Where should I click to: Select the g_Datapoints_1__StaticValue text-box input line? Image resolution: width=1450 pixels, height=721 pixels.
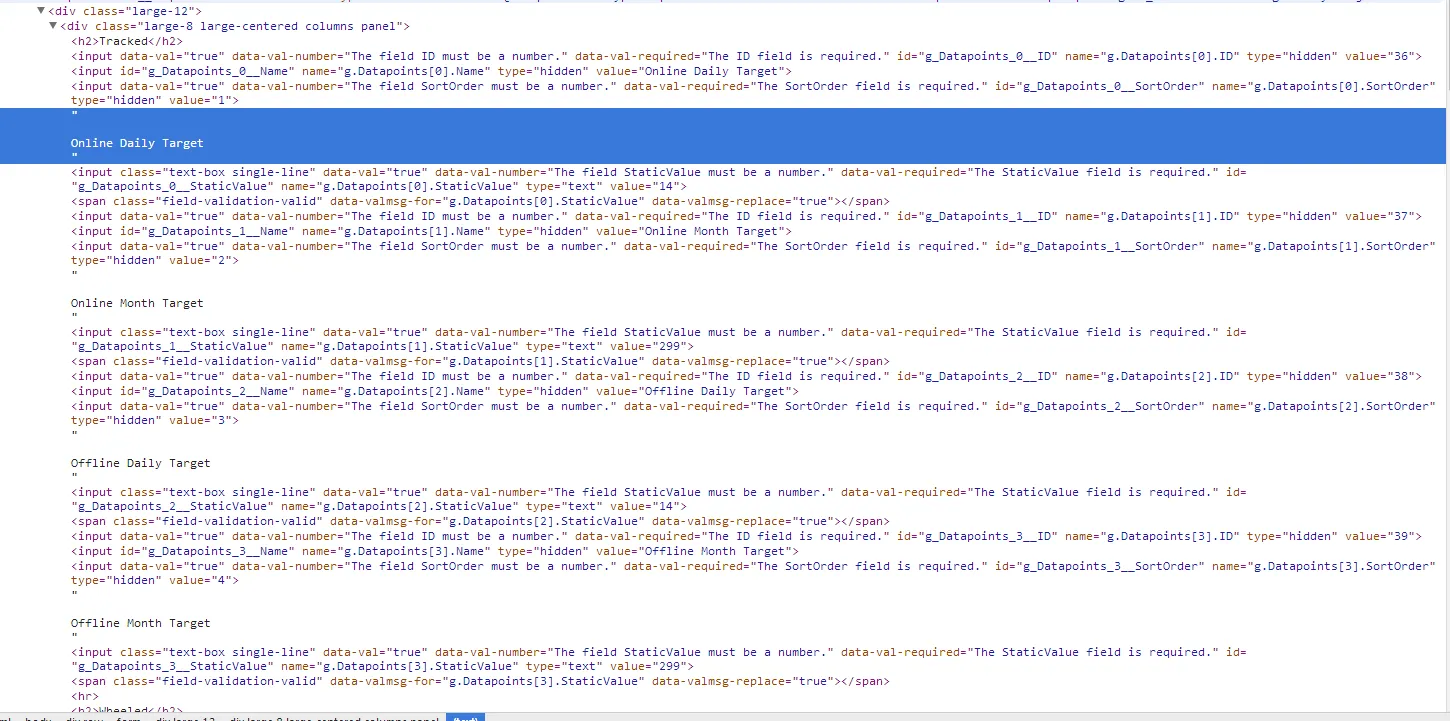click(x=659, y=339)
